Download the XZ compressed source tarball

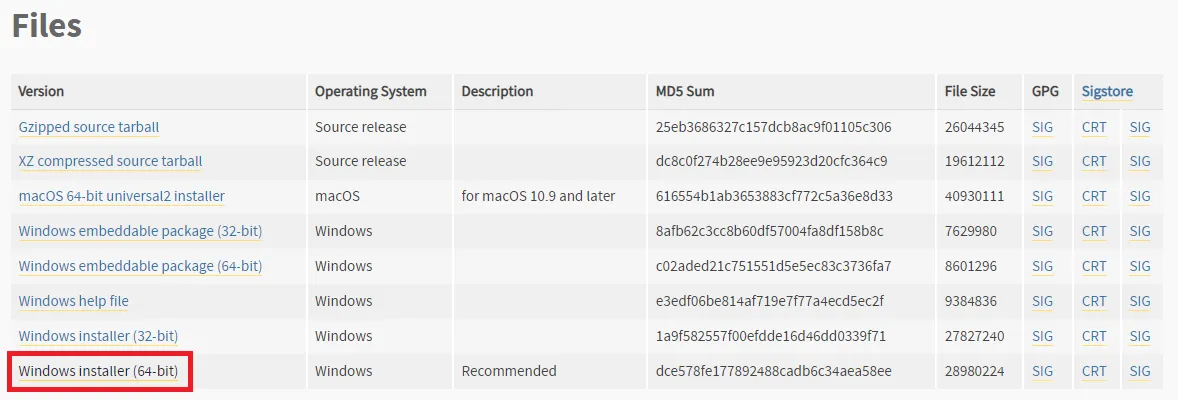tap(110, 161)
